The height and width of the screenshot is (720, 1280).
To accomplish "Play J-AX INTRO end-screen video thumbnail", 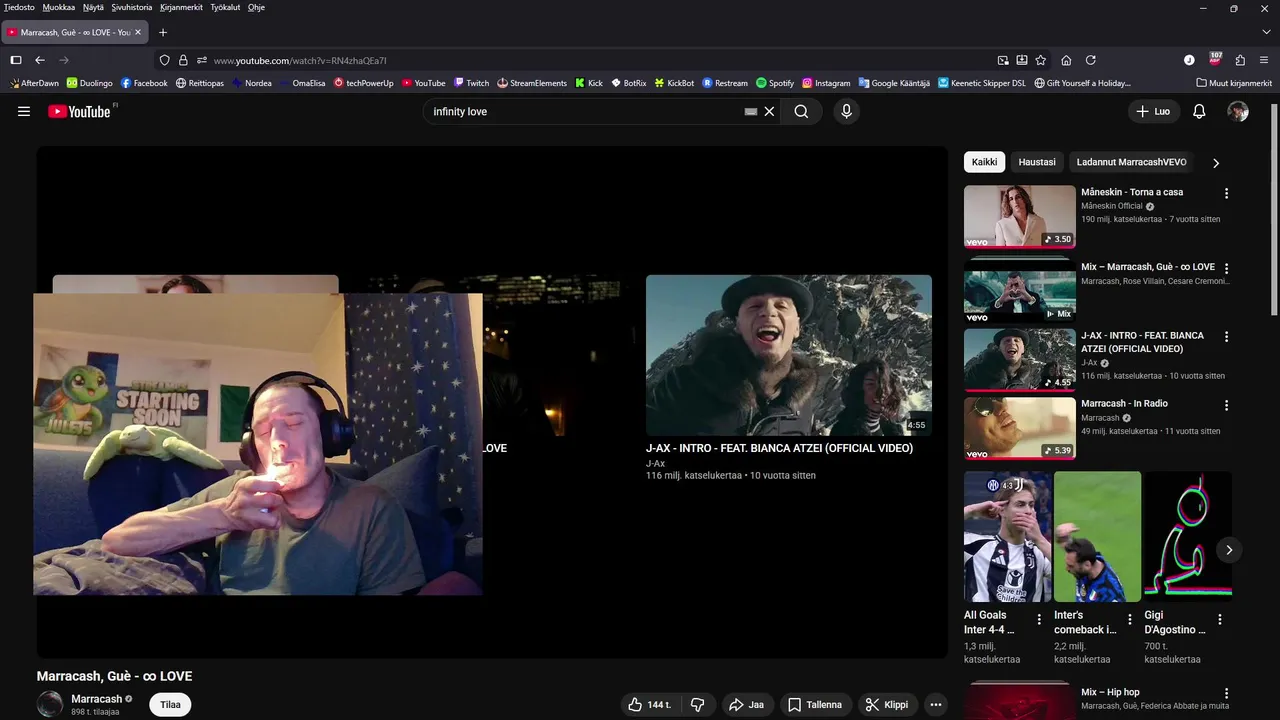I will (789, 356).
